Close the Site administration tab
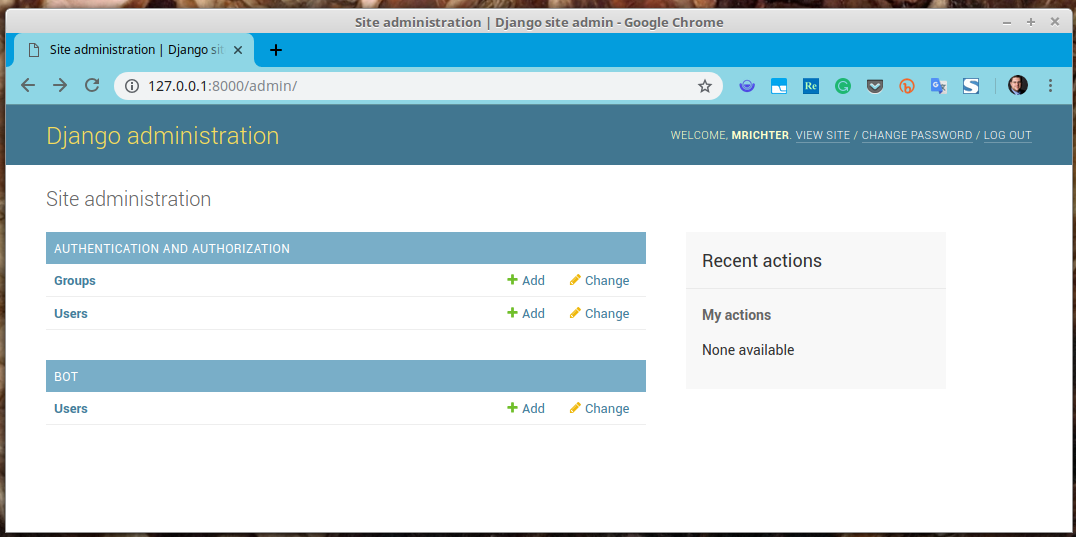 (238, 50)
